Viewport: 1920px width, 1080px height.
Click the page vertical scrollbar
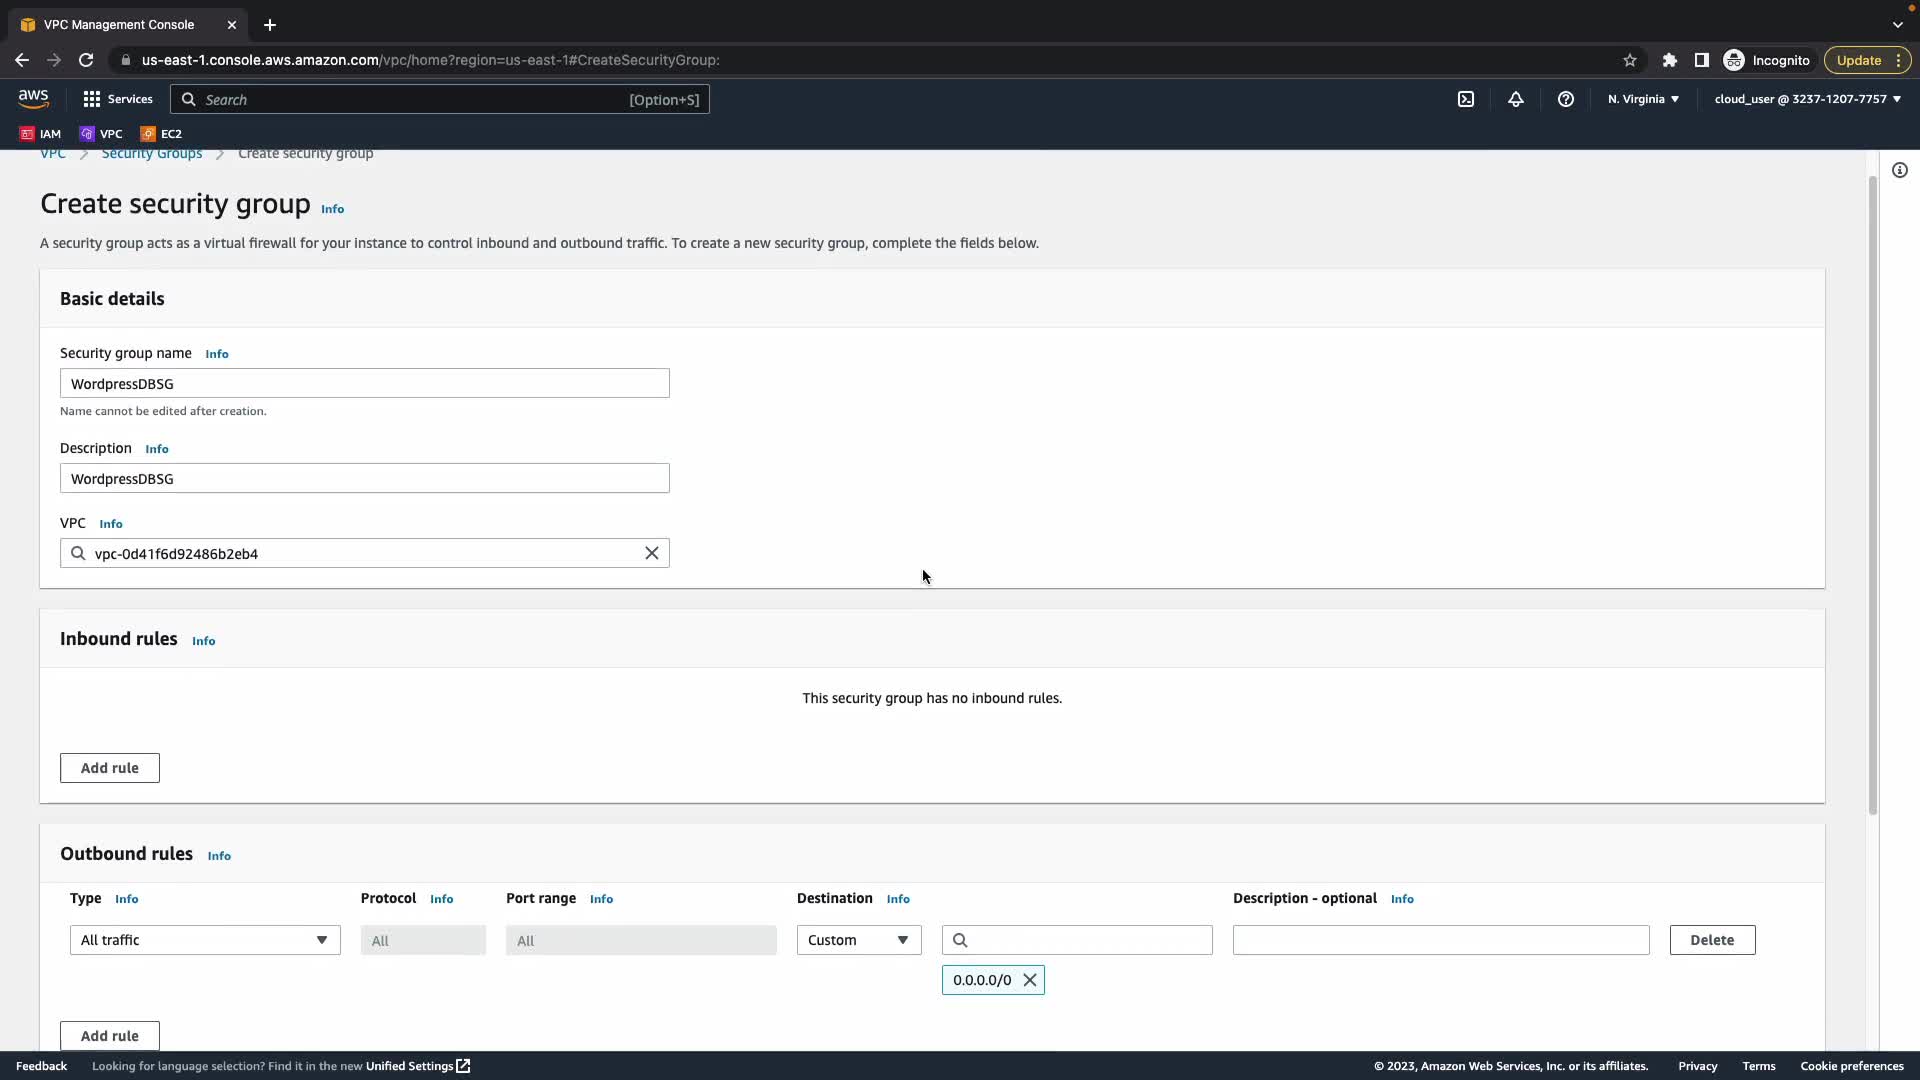click(1873, 495)
